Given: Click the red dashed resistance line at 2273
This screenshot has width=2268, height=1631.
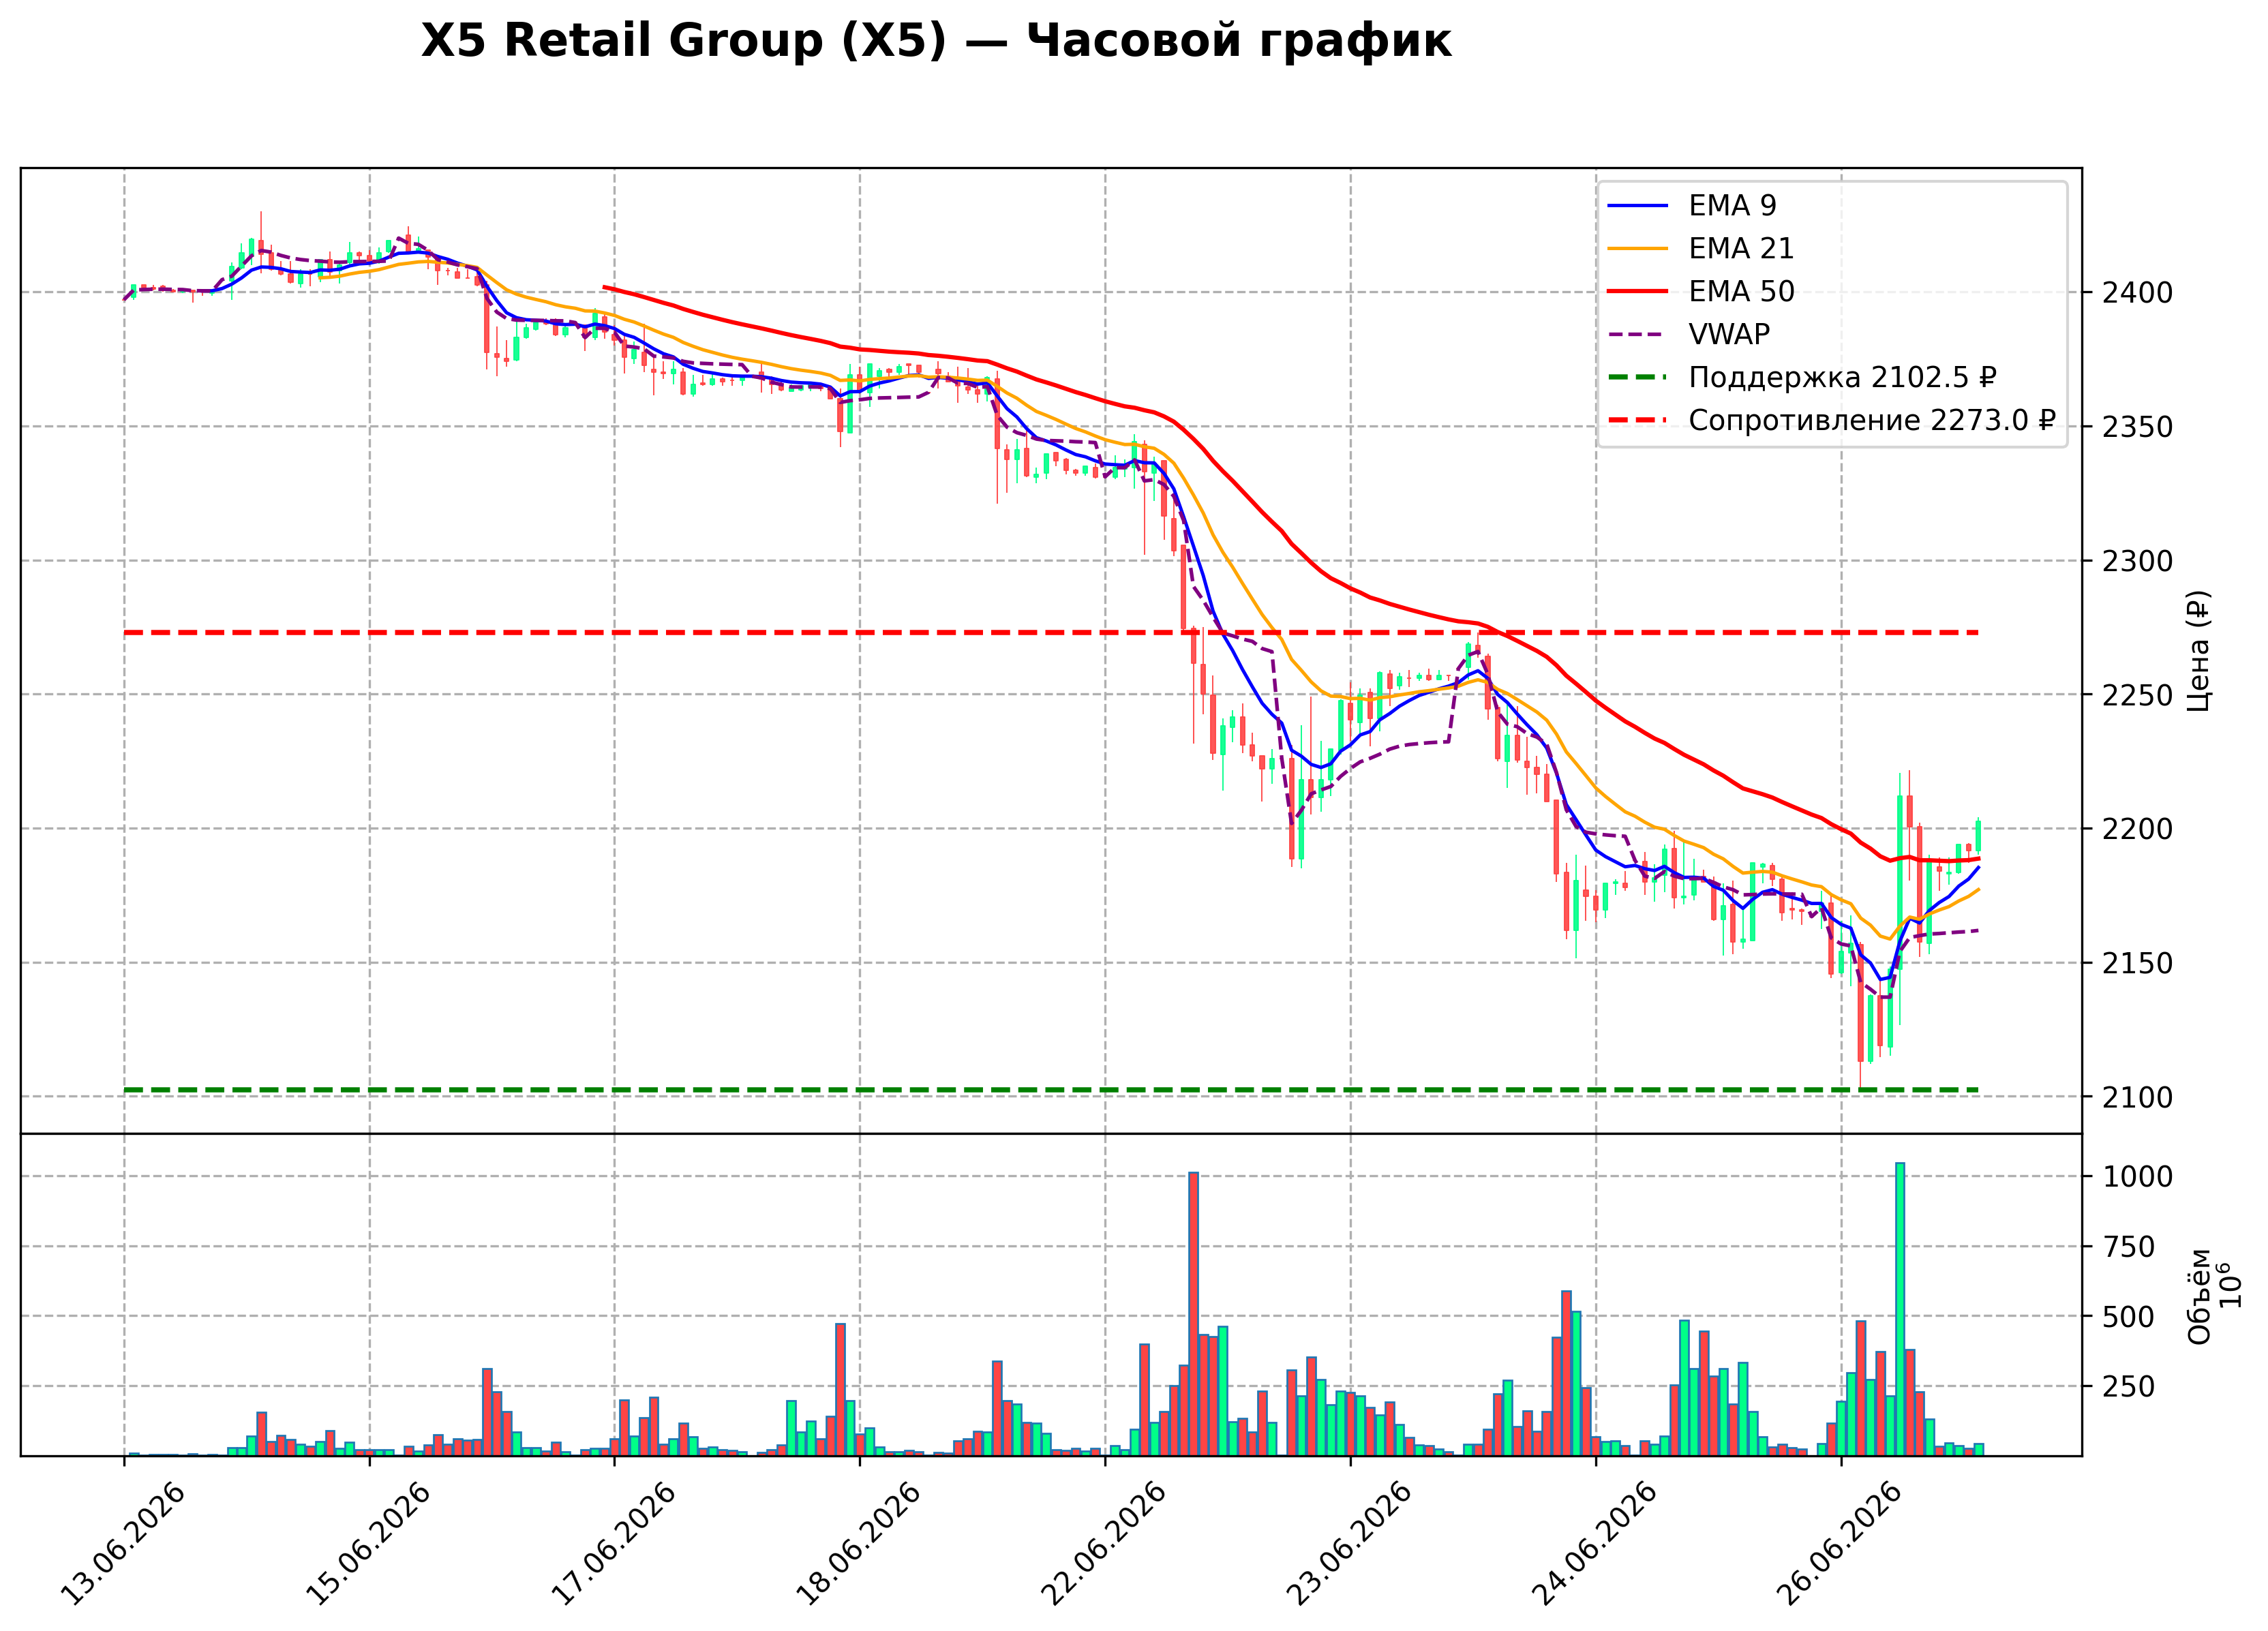Looking at the screenshot, I should pos(1050,633).
